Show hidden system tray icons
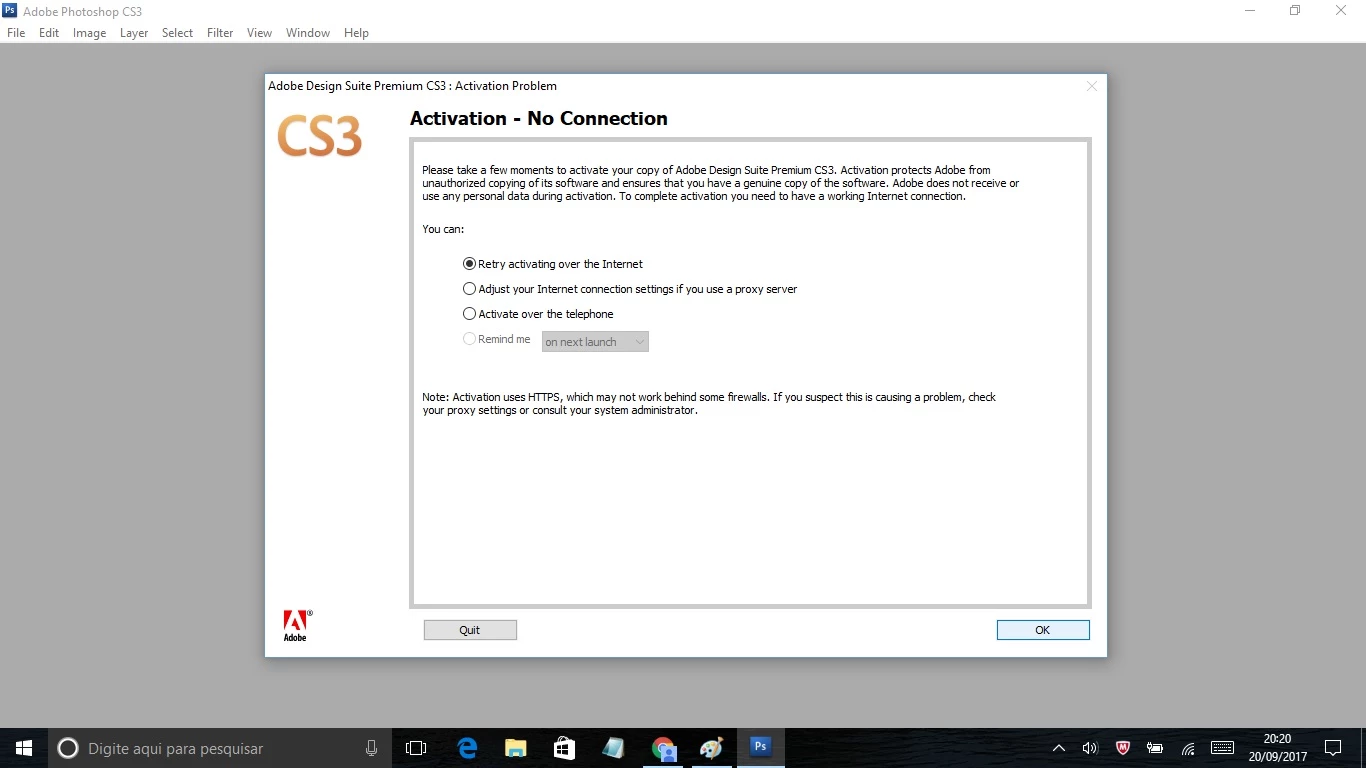1366x768 pixels. (1059, 748)
